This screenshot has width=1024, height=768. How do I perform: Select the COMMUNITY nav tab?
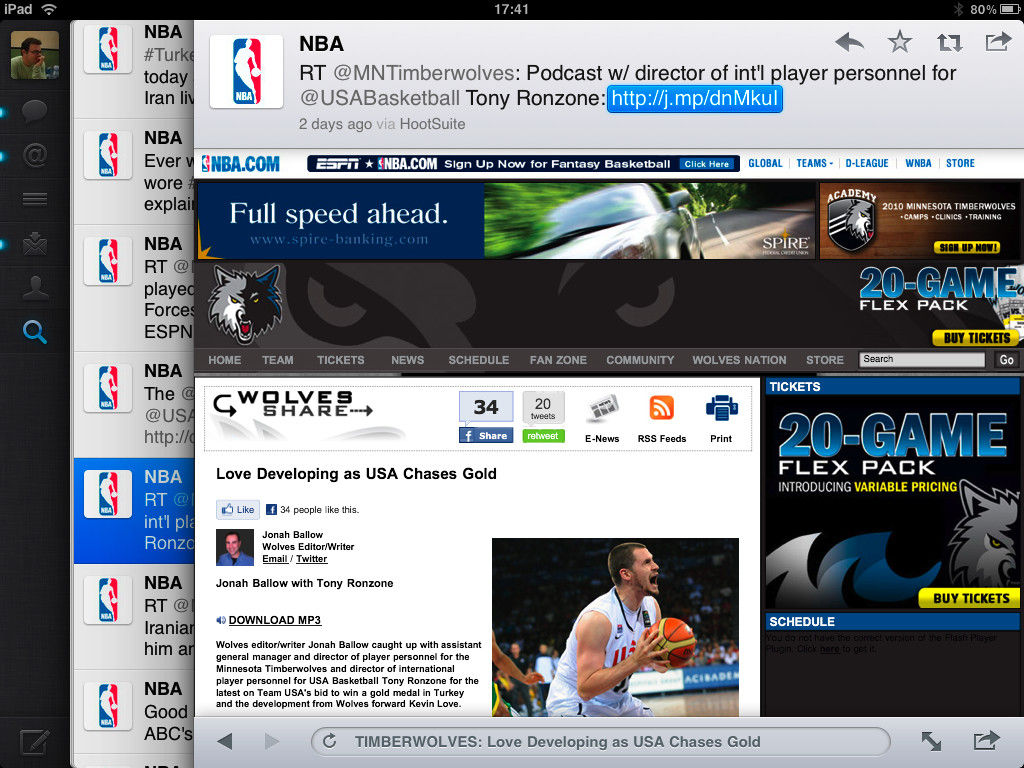point(639,360)
